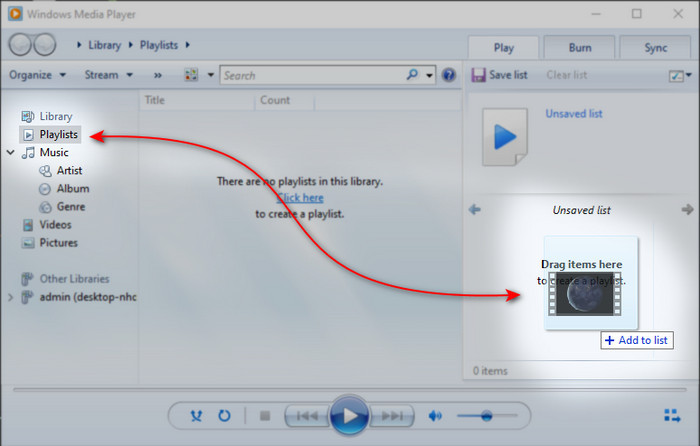Open the list options checkmark icon

[x=676, y=76]
